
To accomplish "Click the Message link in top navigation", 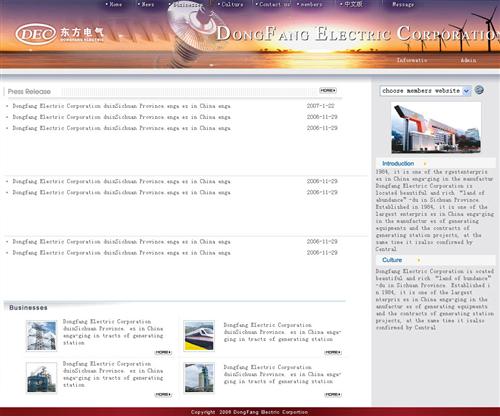I will pos(403,4).
